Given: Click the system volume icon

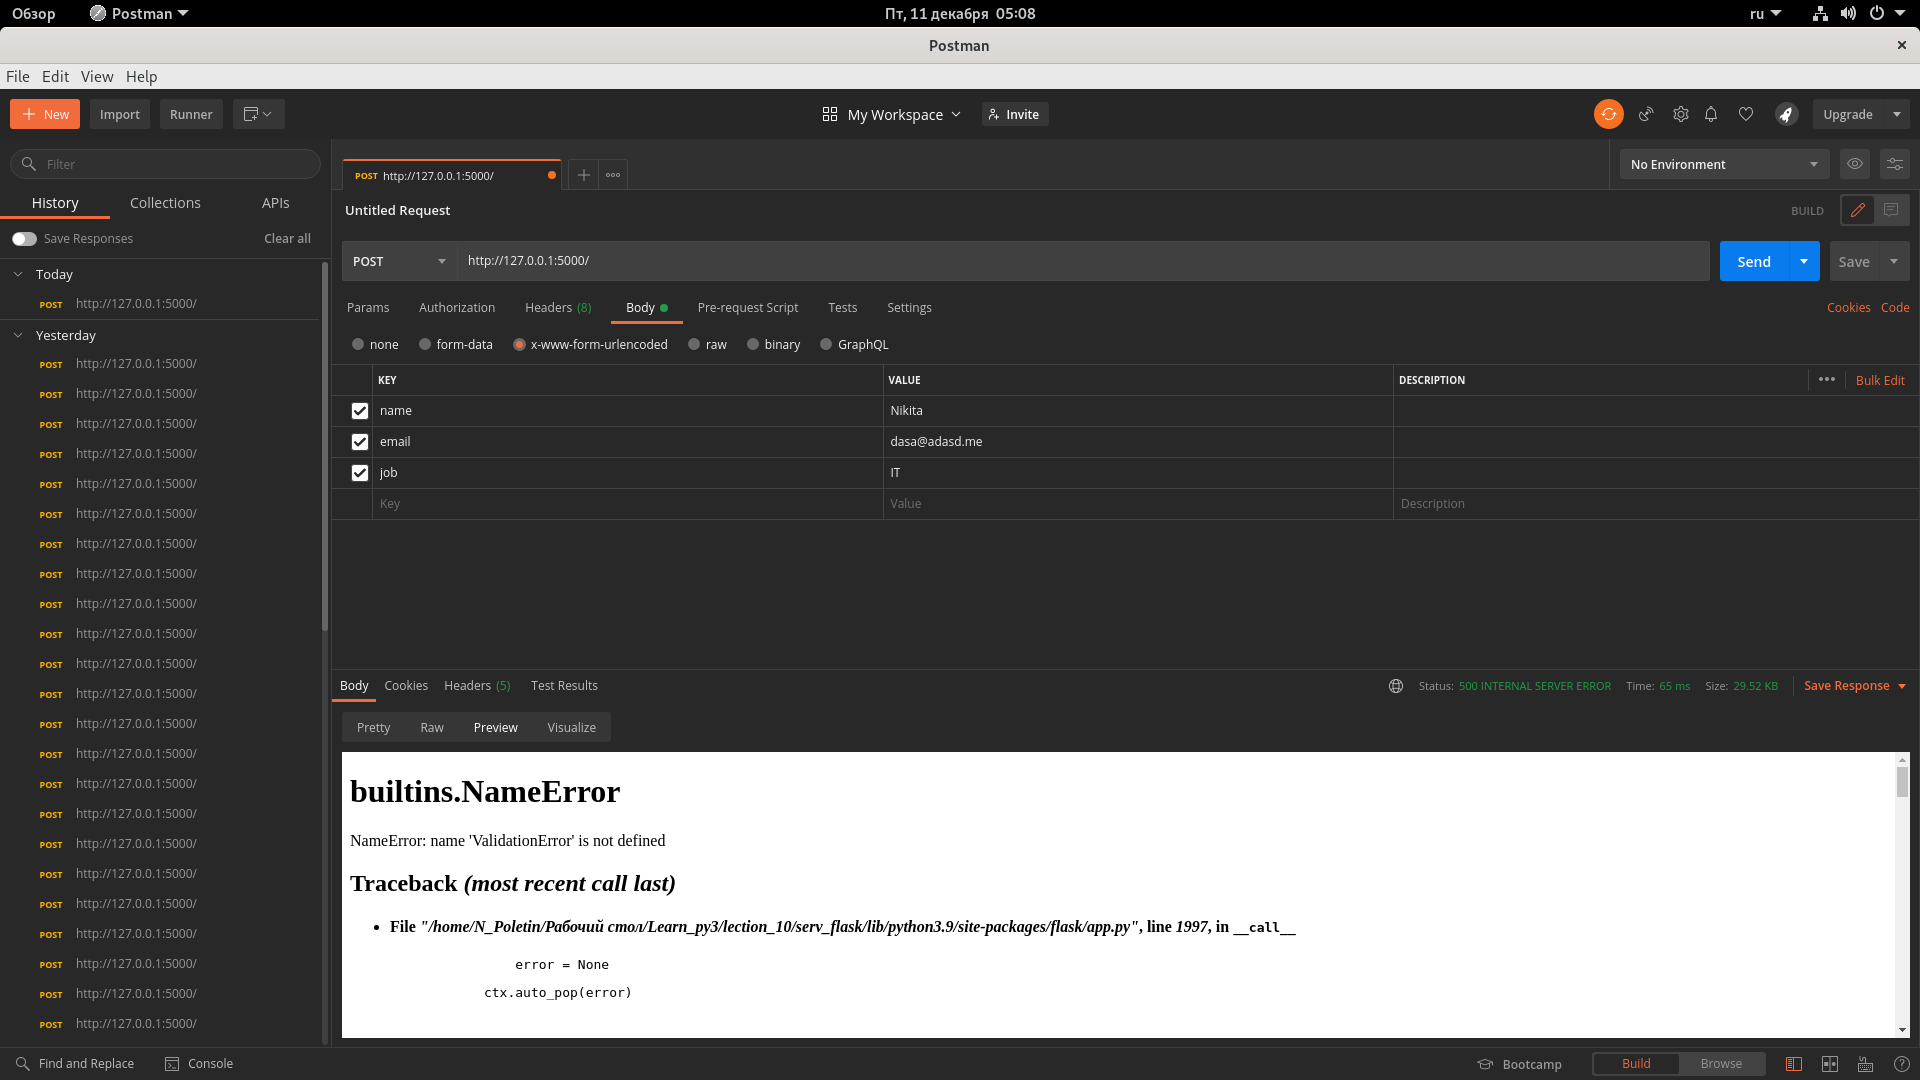Looking at the screenshot, I should click(1848, 13).
